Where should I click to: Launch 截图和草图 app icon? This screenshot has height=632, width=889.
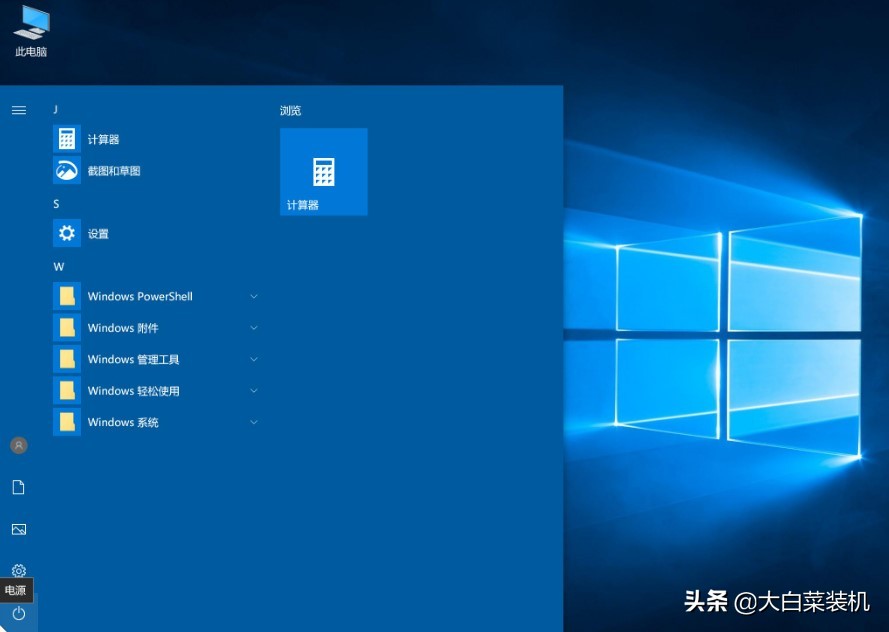coord(67,170)
